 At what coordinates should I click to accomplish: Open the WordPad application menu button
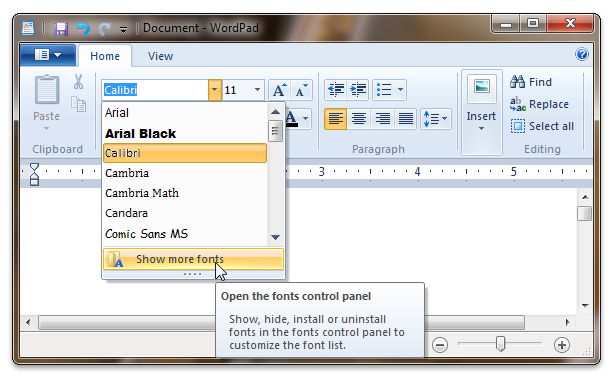pos(48,55)
